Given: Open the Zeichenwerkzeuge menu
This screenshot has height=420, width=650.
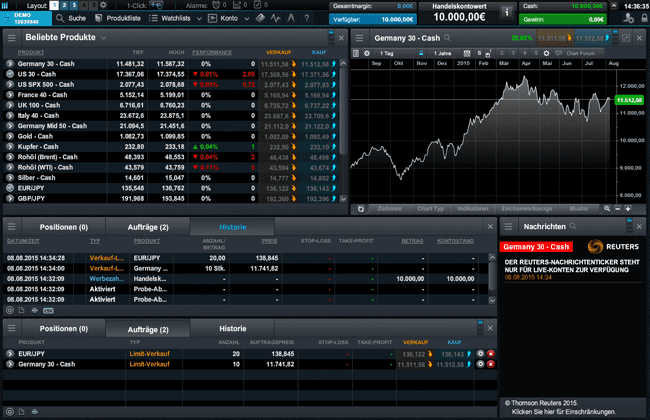Looking at the screenshot, I should click(x=526, y=209).
